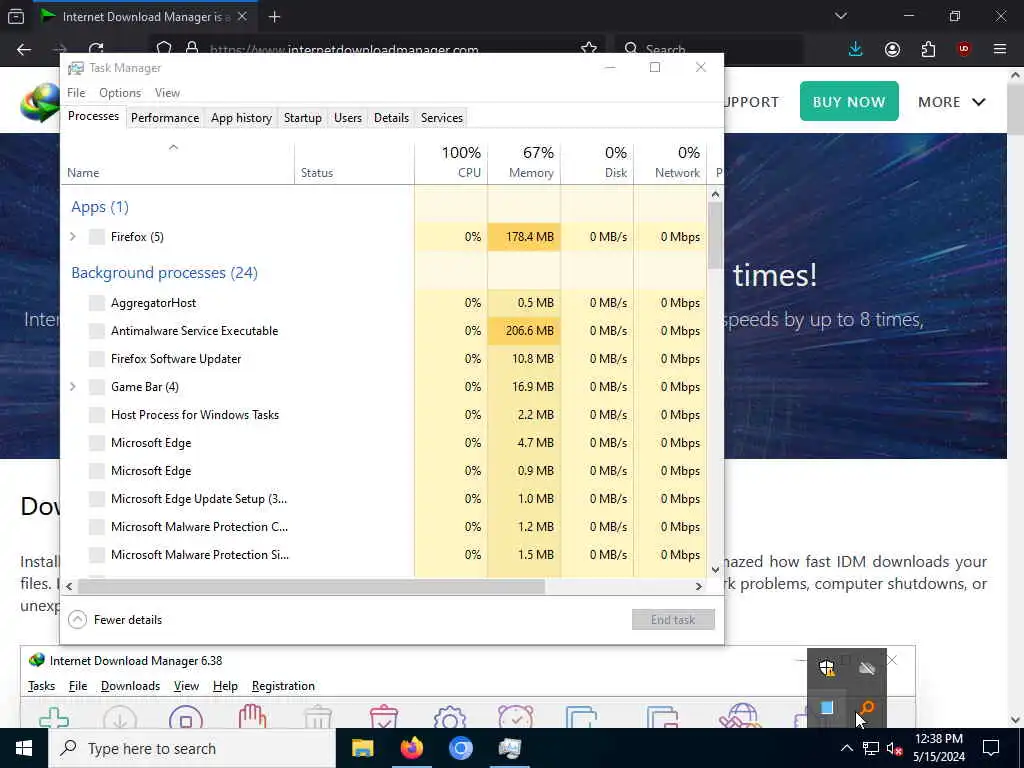Switch to the Users tab
The width and height of the screenshot is (1024, 768).
pos(347,118)
